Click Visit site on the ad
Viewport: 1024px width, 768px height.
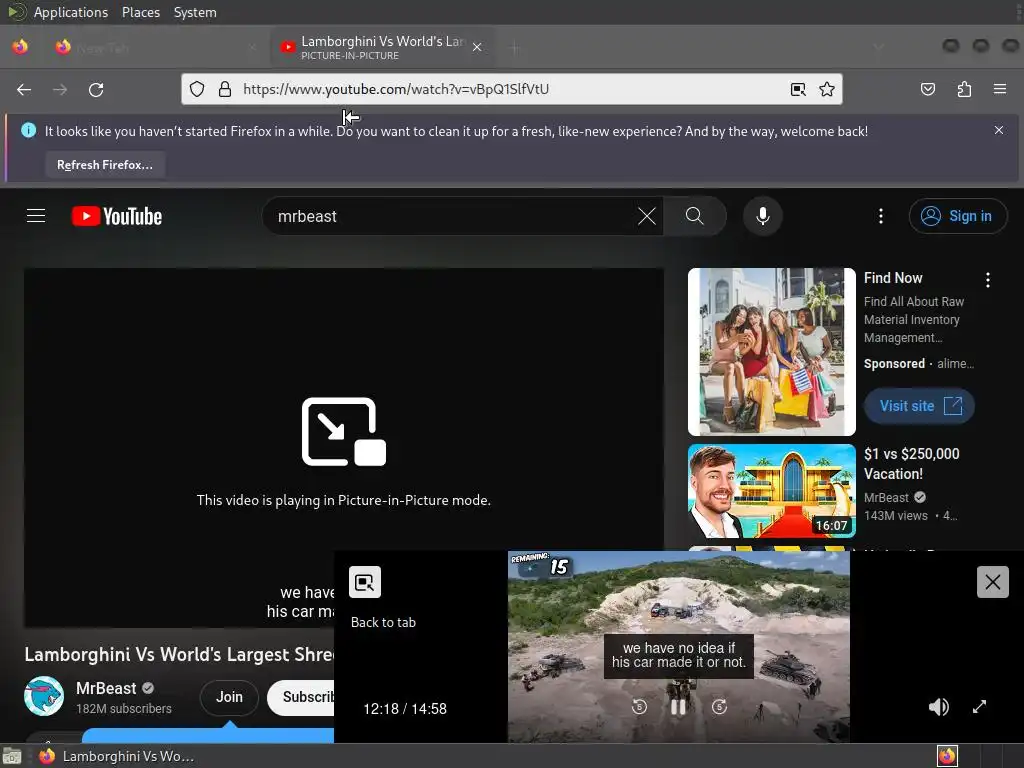point(920,406)
